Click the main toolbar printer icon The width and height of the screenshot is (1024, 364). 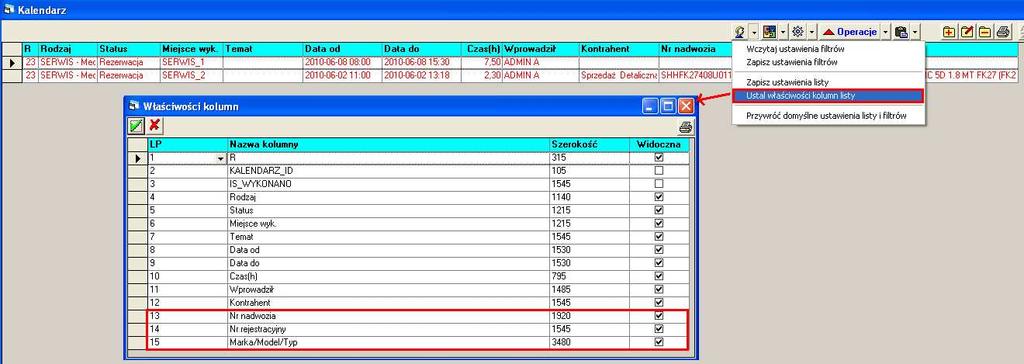point(1003,31)
